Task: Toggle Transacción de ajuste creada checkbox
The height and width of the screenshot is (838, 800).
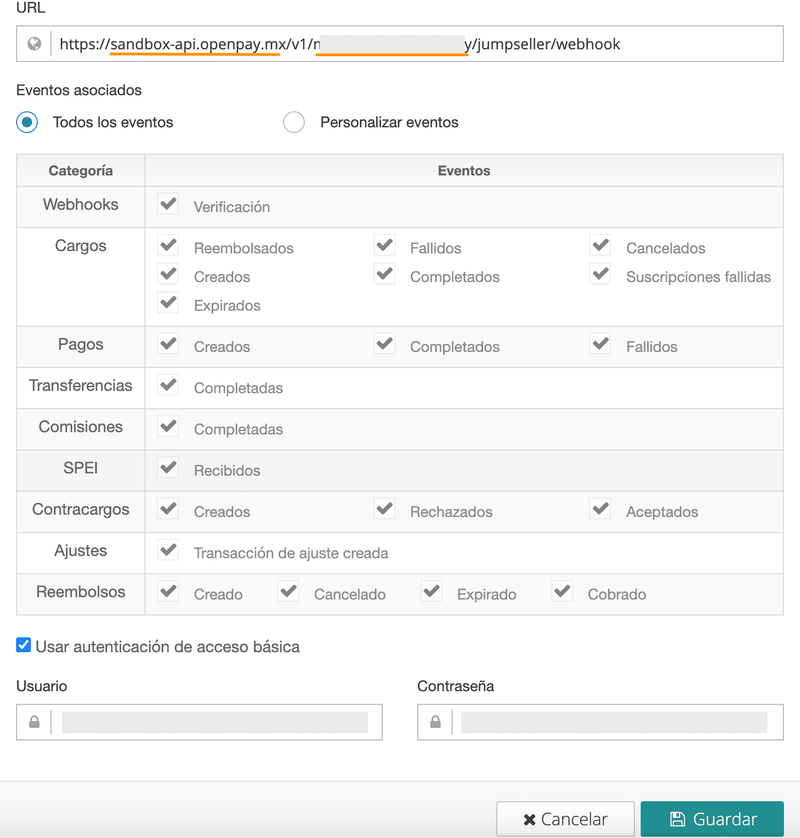Action: [x=168, y=550]
